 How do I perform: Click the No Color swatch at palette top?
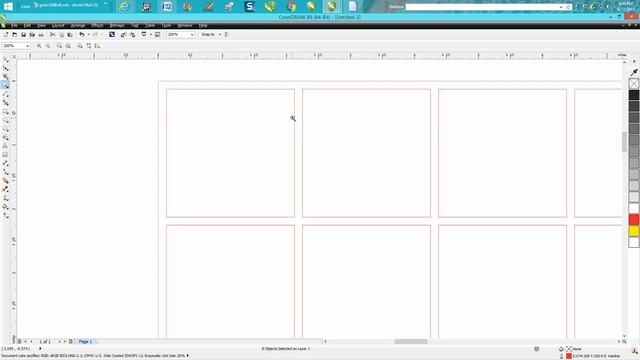[x=634, y=84]
